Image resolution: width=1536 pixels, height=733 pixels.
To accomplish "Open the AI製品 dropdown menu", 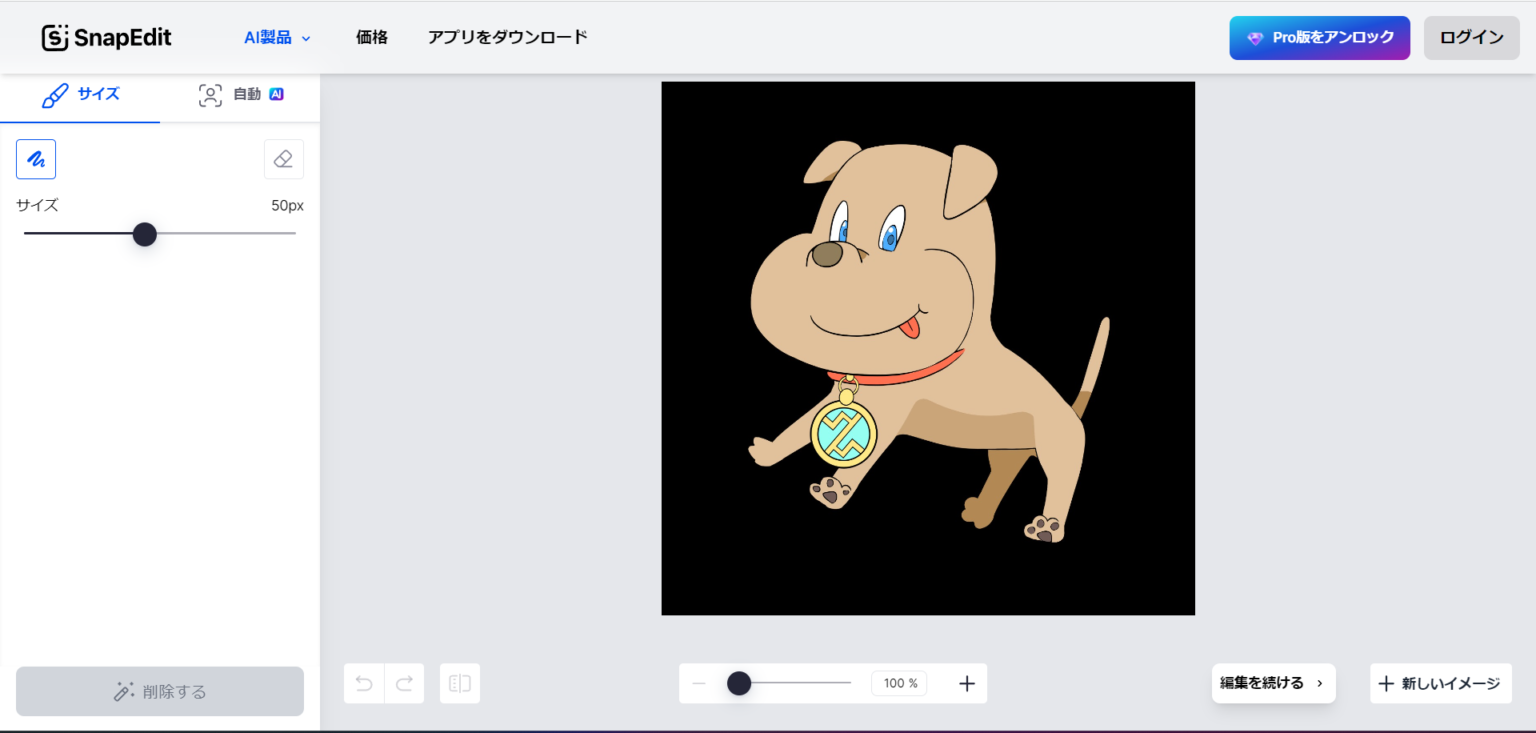I will pyautogui.click(x=275, y=37).
